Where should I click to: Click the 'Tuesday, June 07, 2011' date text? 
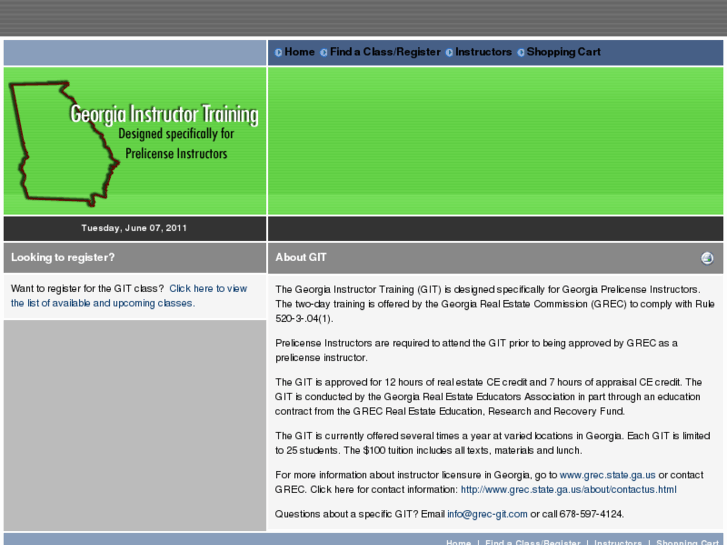click(x=134, y=228)
